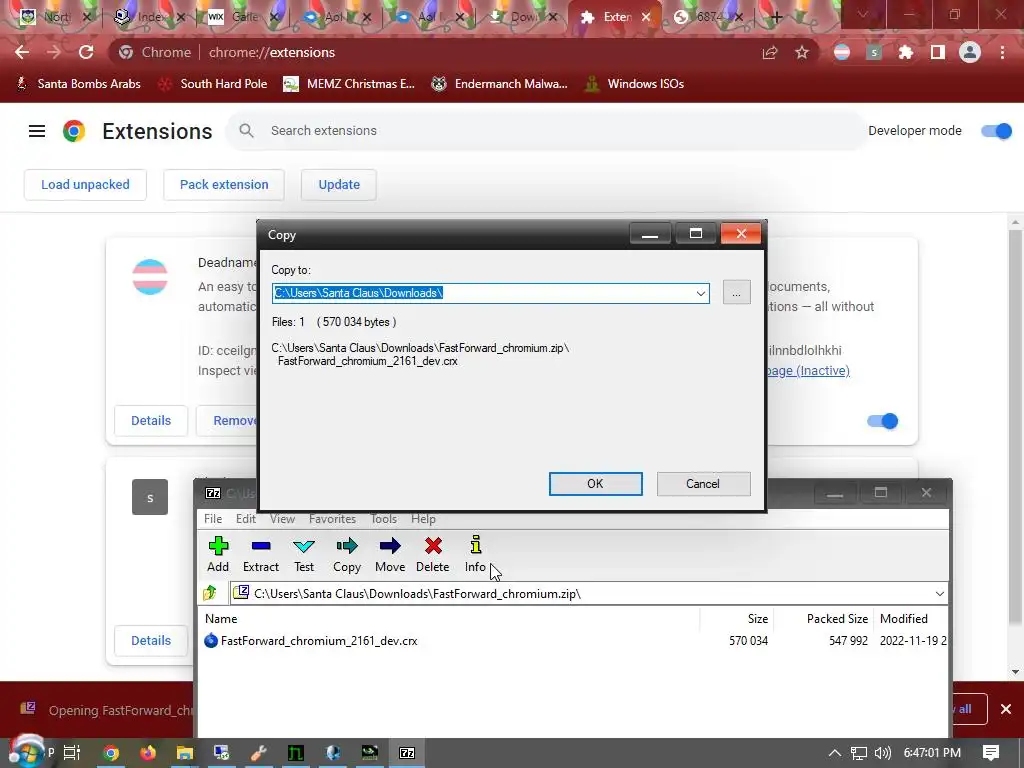Screen dimensions: 1024x768
Task: Open Chrome from the taskbar
Action: tap(111, 753)
